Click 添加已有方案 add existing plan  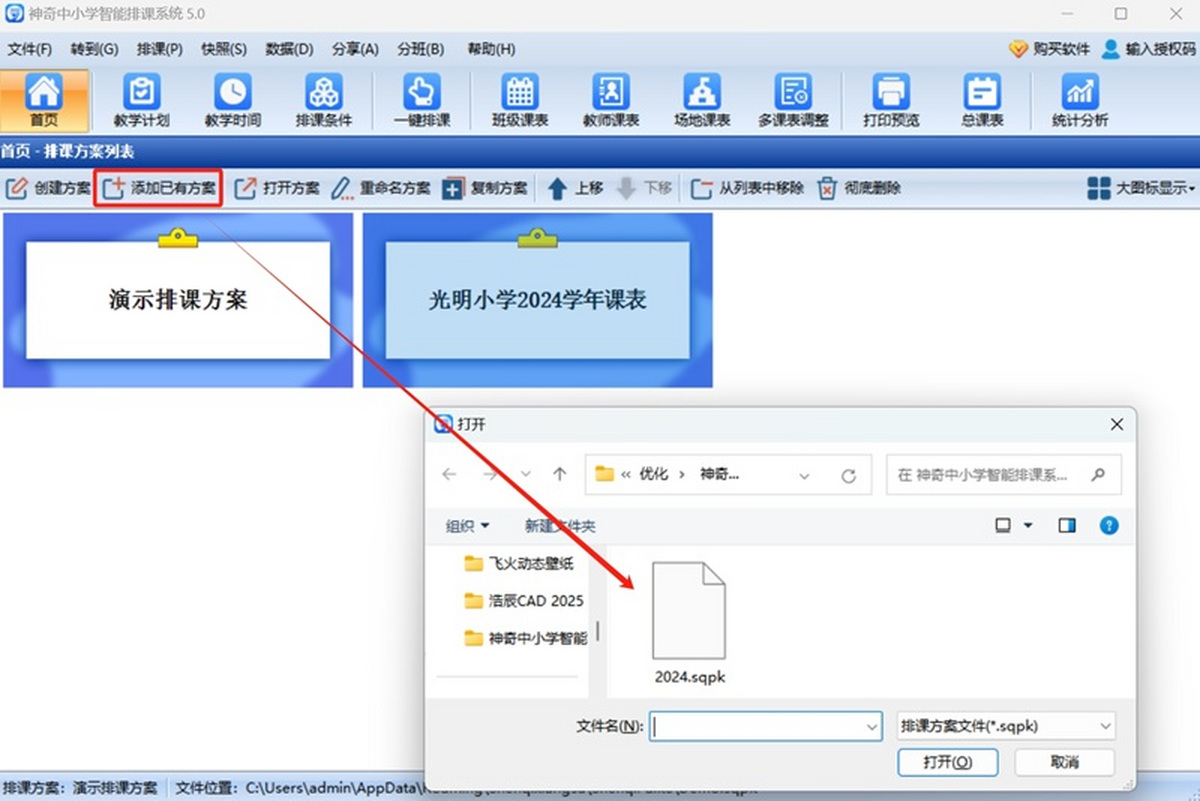pos(159,188)
